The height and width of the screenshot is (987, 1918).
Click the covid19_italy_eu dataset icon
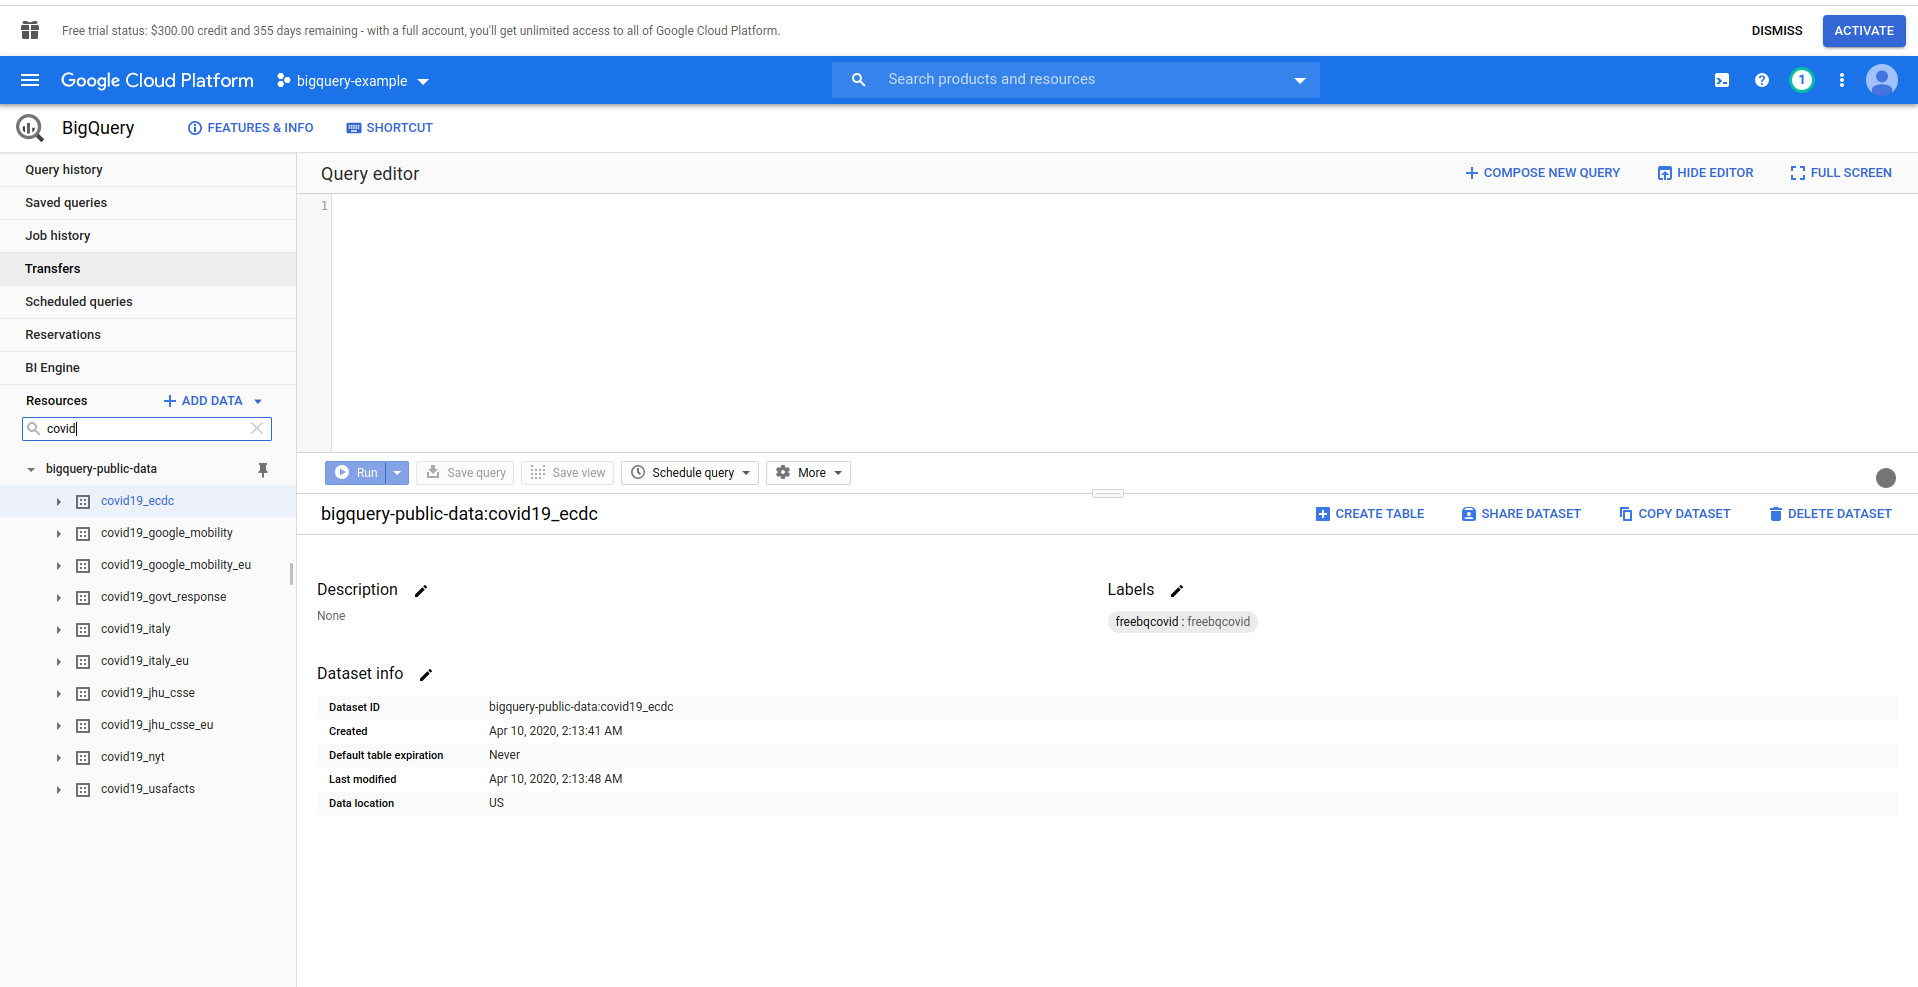click(83, 662)
